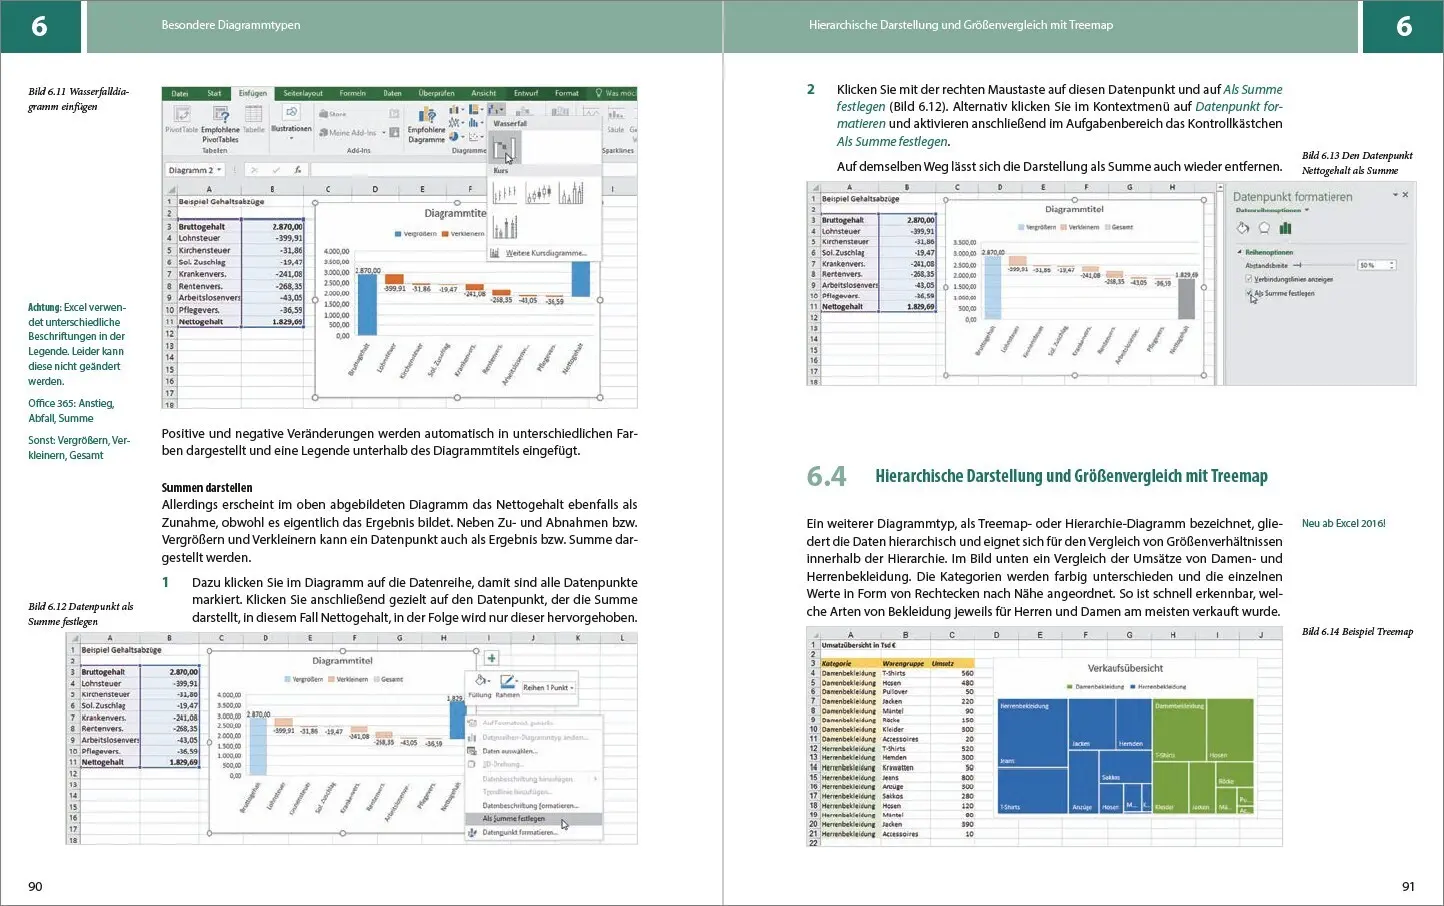The width and height of the screenshot is (1444, 906).
Task: Click Weitere Kursdiagramme link
Action: click(546, 253)
